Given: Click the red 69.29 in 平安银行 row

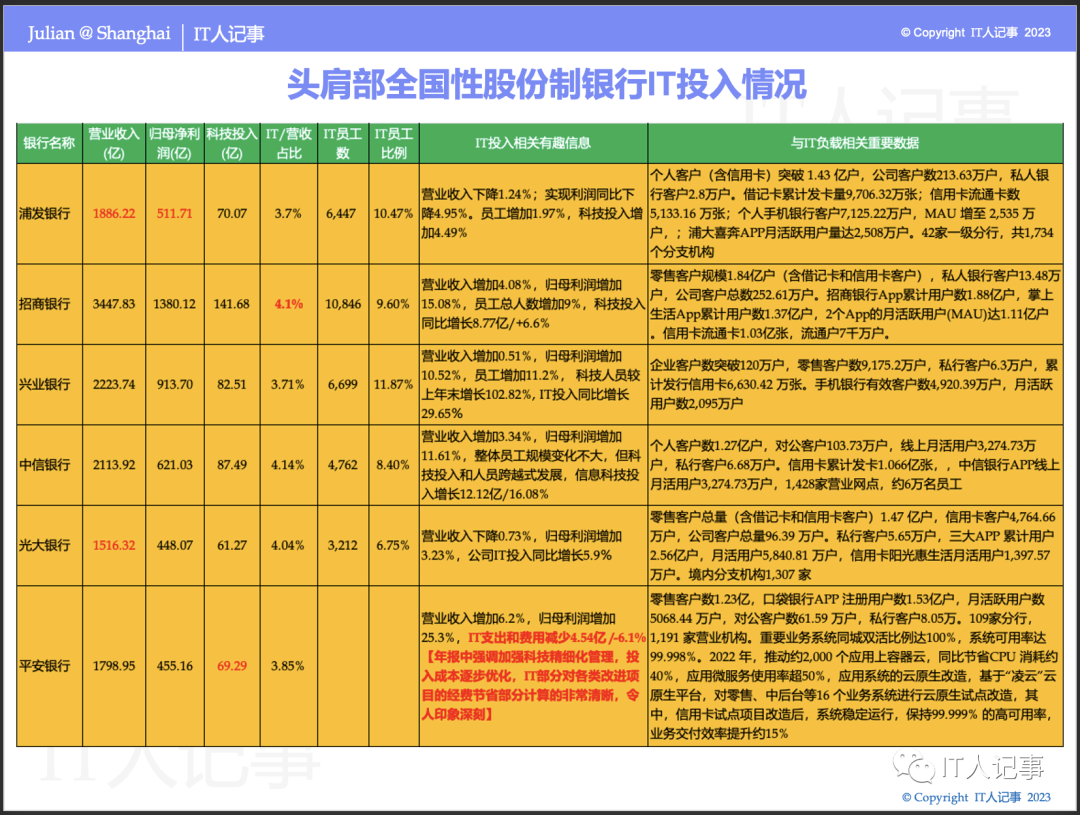Looking at the screenshot, I should coord(232,666).
